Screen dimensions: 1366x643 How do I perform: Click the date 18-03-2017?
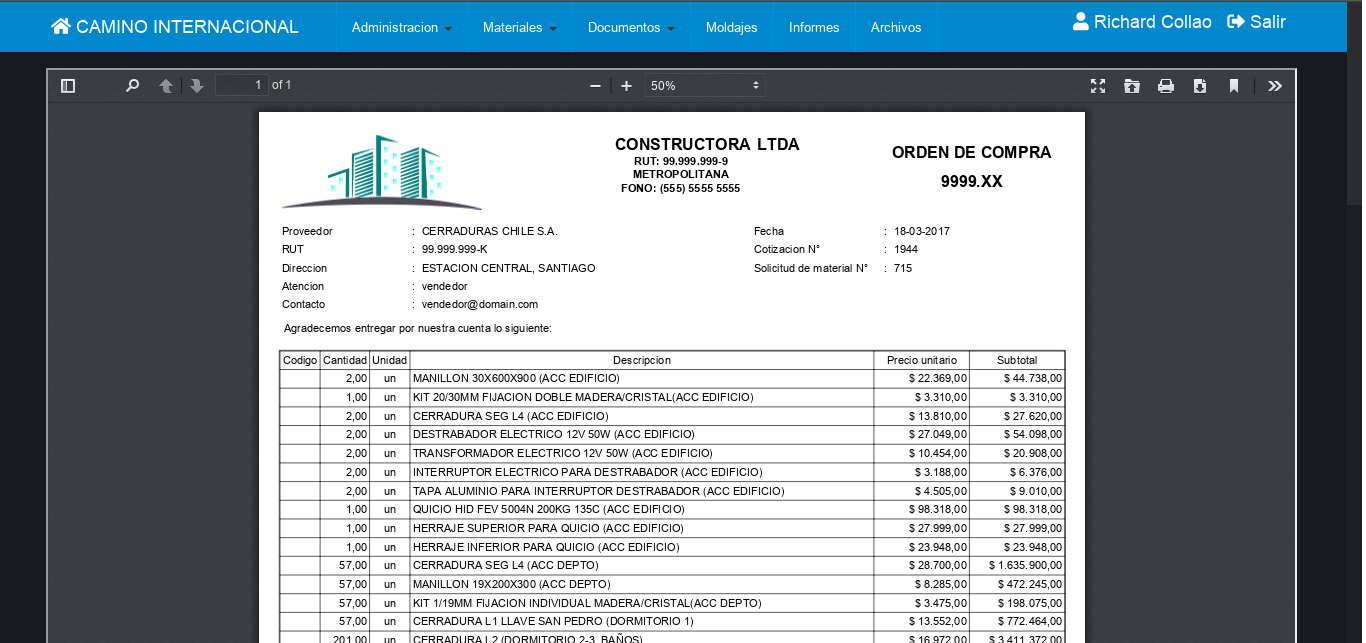(x=922, y=231)
